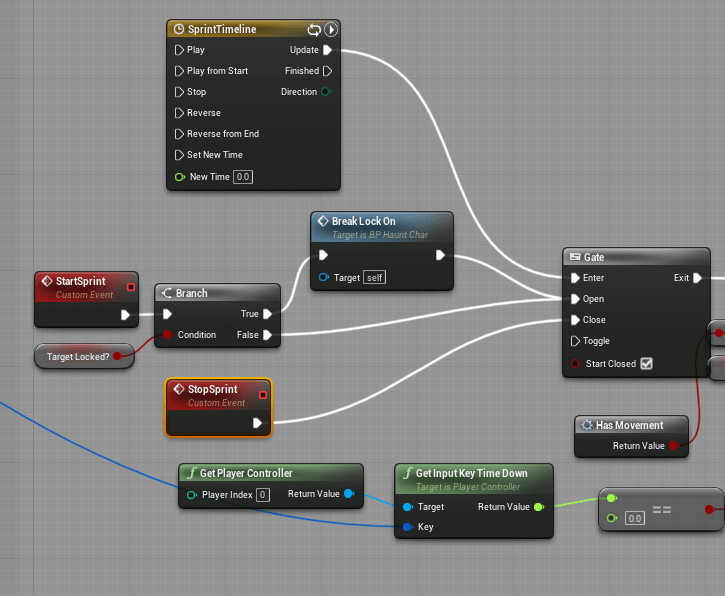Image resolution: width=725 pixels, height=596 pixels.
Task: Select the Target Locked? variable node
Action: point(78,356)
